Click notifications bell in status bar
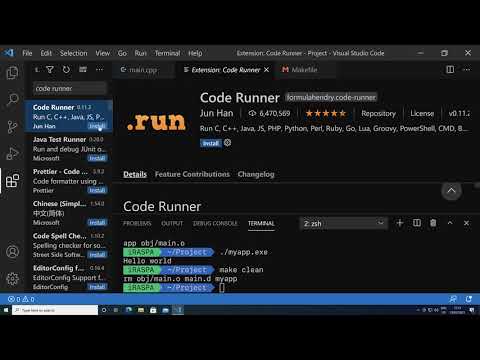 pos(469,299)
